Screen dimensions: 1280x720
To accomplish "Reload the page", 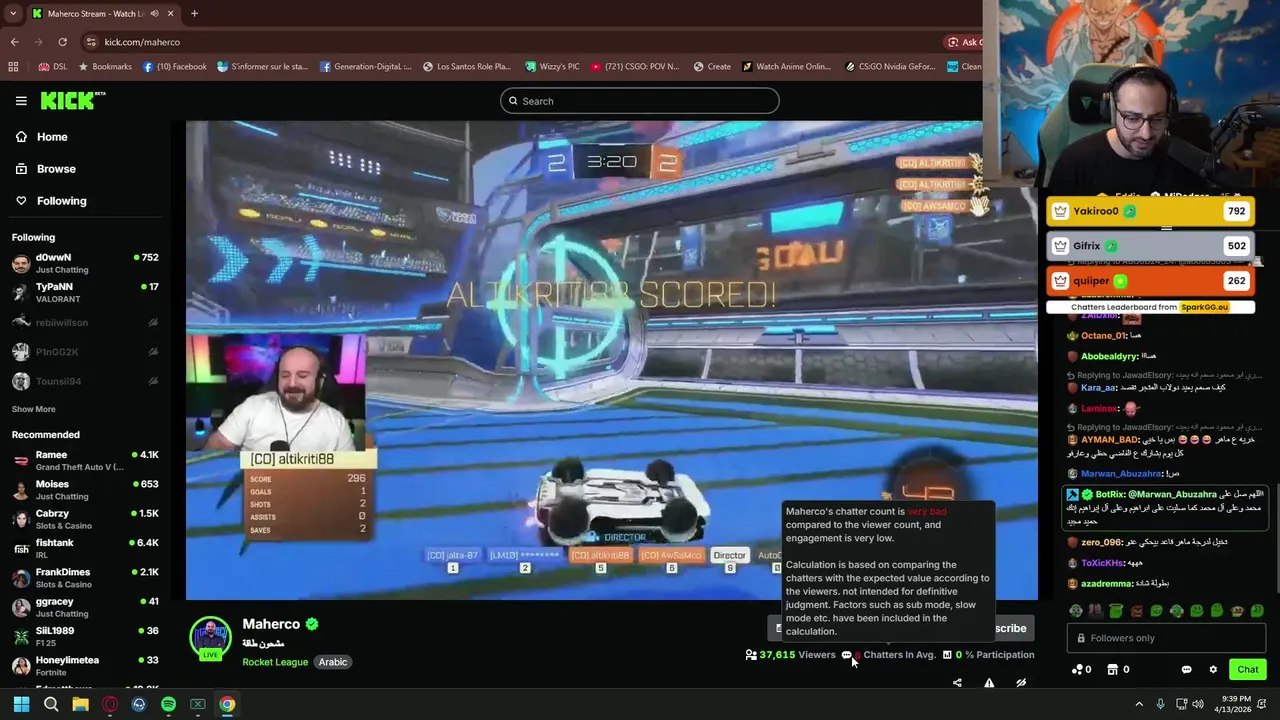I will (62, 42).
